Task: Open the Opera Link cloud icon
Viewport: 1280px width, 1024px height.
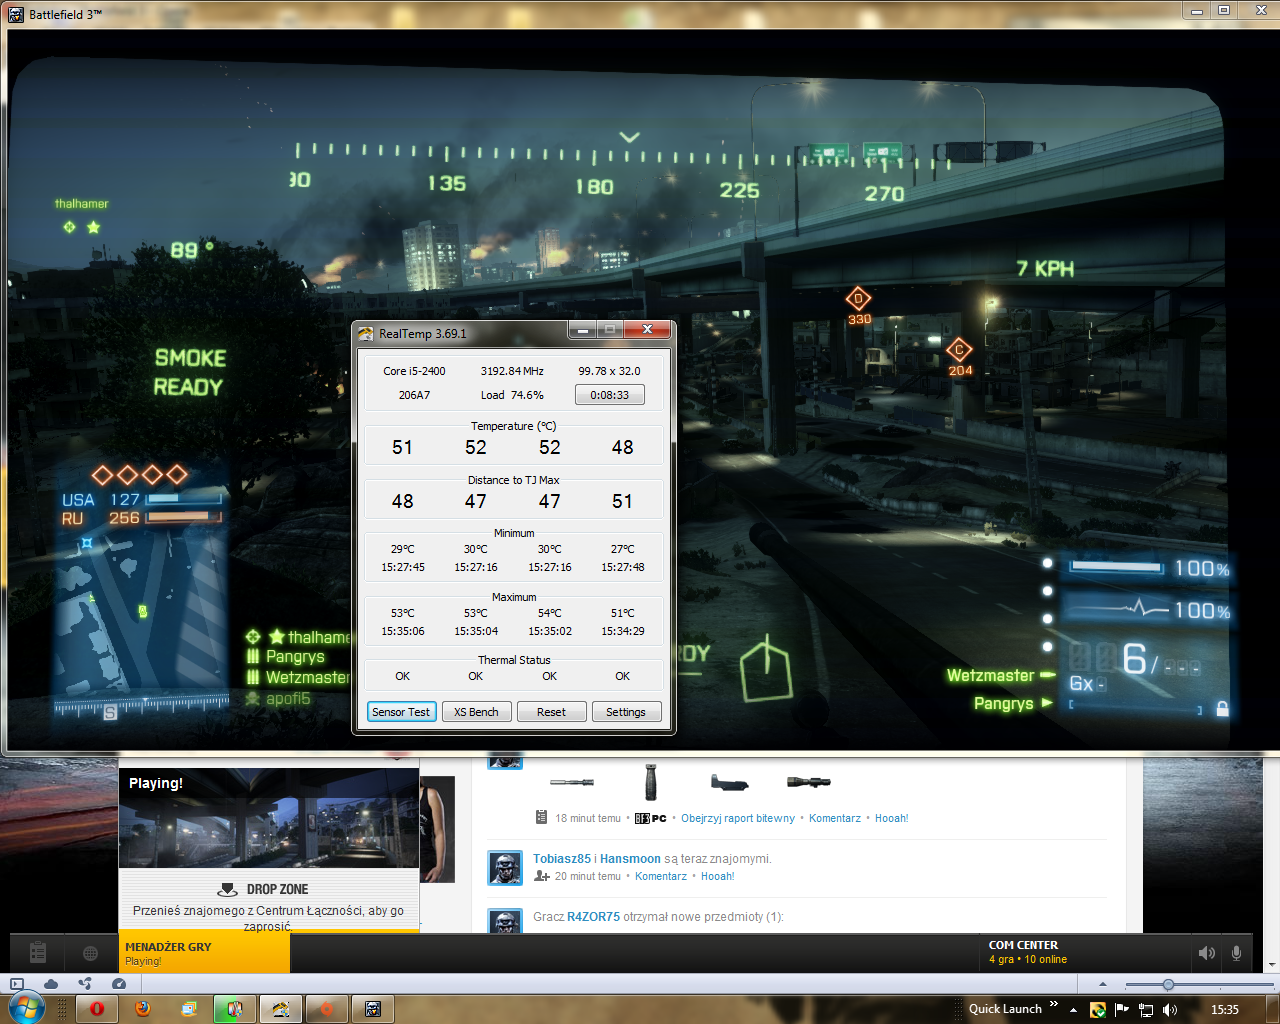Action: [x=51, y=984]
